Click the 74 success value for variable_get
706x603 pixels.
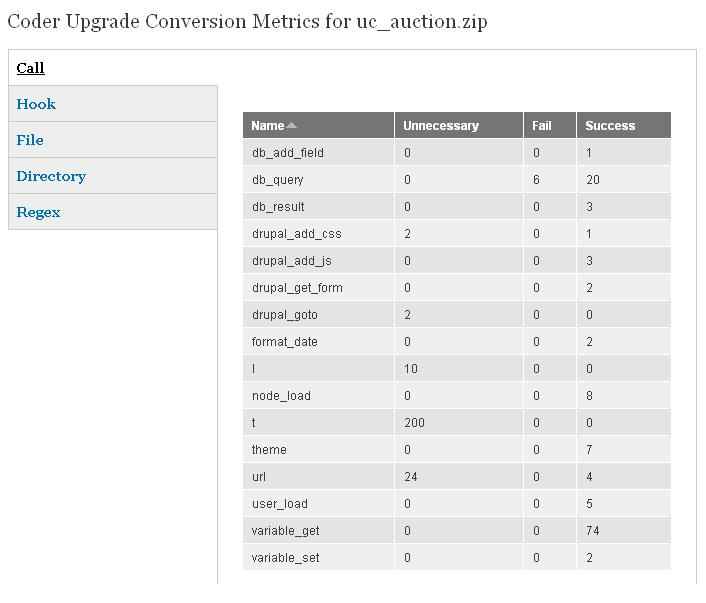coord(593,531)
